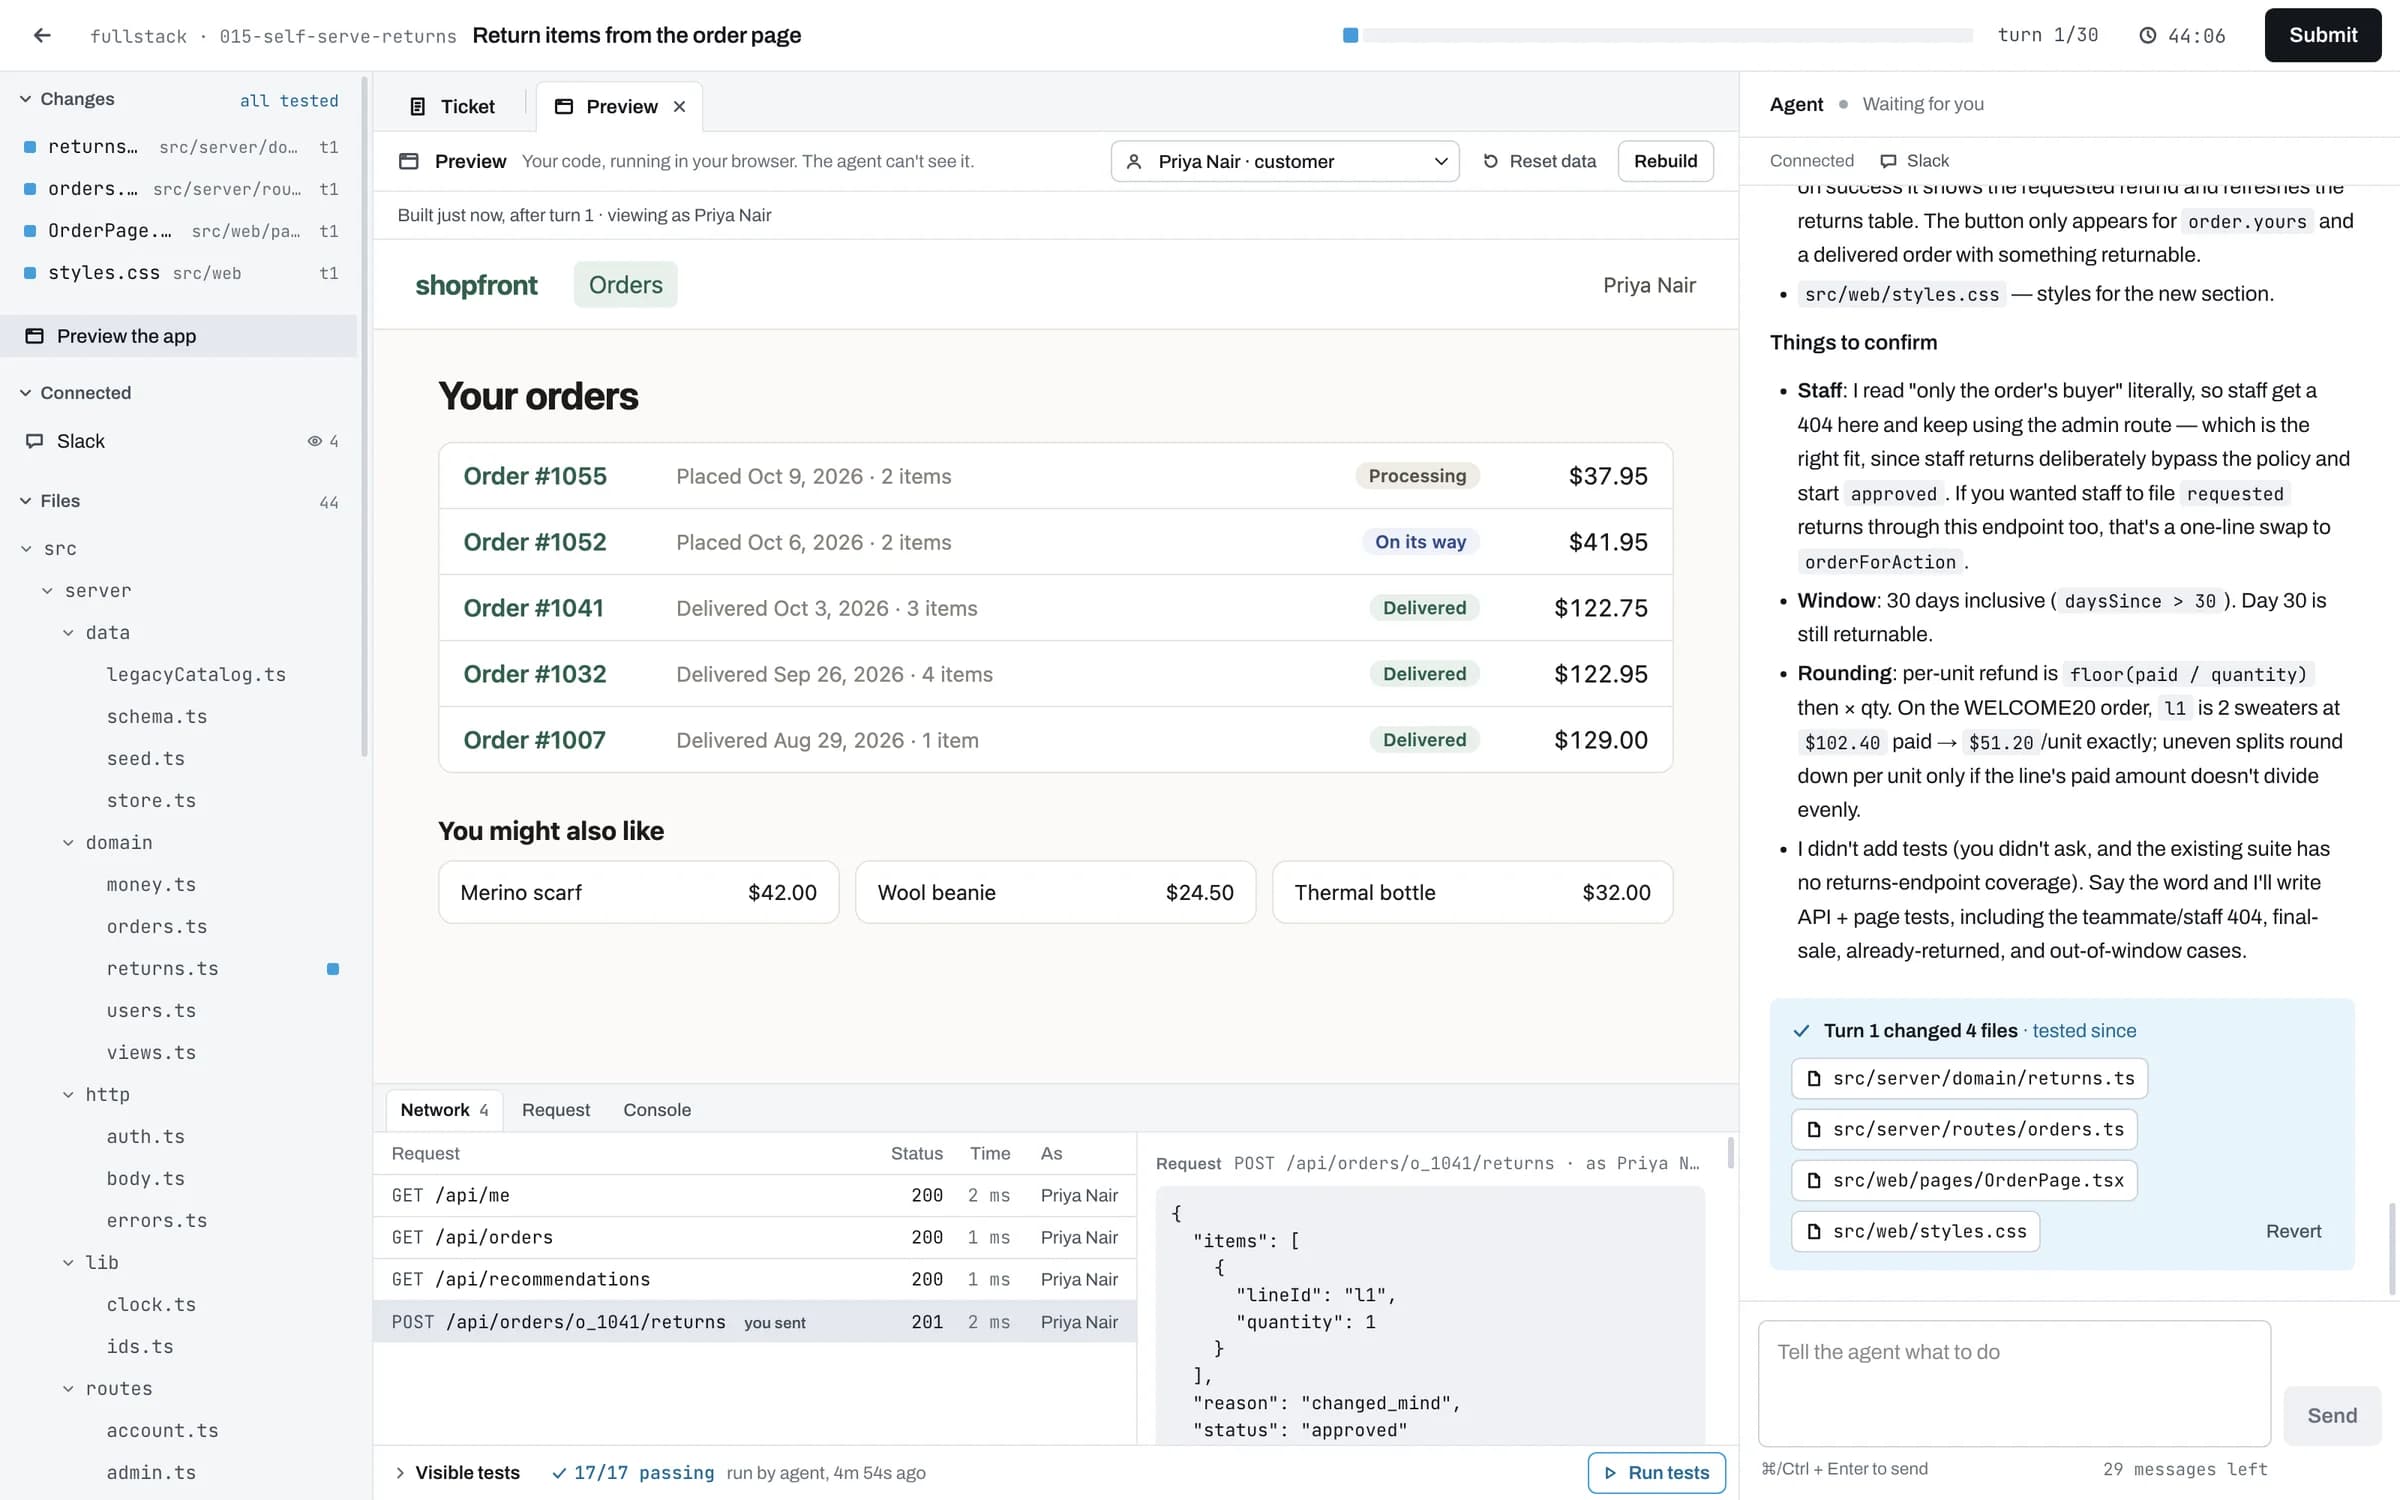Open the Priya Nair customer dropdown
Viewport: 2400px width, 1500px height.
(1284, 161)
